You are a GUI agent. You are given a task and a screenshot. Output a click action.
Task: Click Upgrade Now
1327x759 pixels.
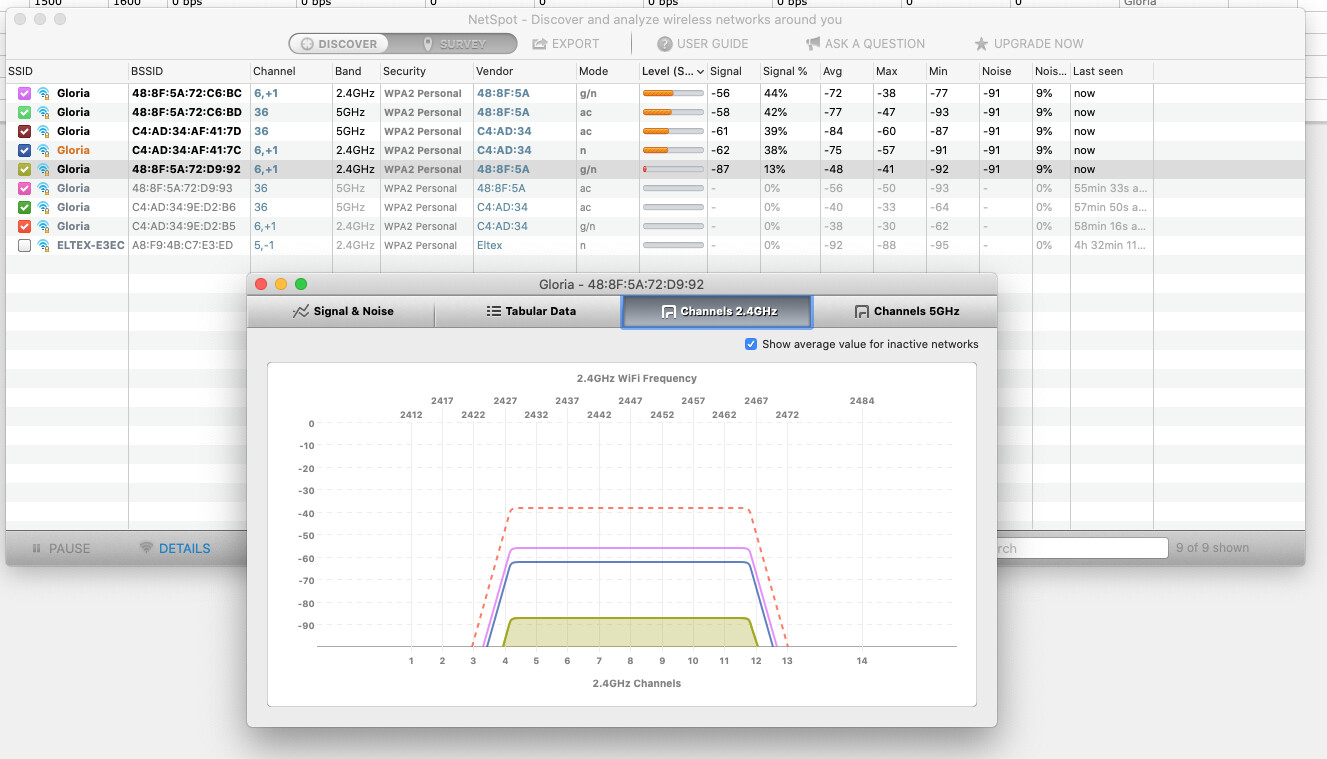pyautogui.click(x=1029, y=44)
